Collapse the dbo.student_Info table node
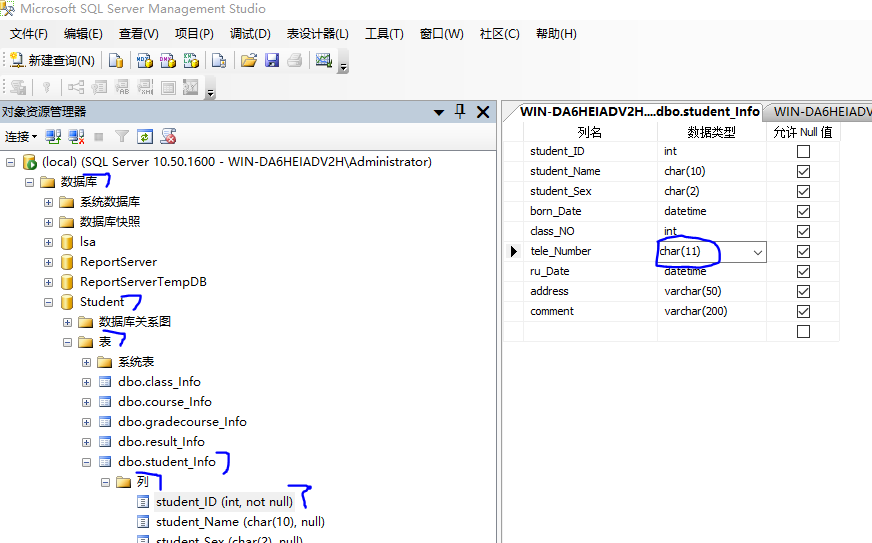Image resolution: width=872 pixels, height=543 pixels. pos(86,462)
